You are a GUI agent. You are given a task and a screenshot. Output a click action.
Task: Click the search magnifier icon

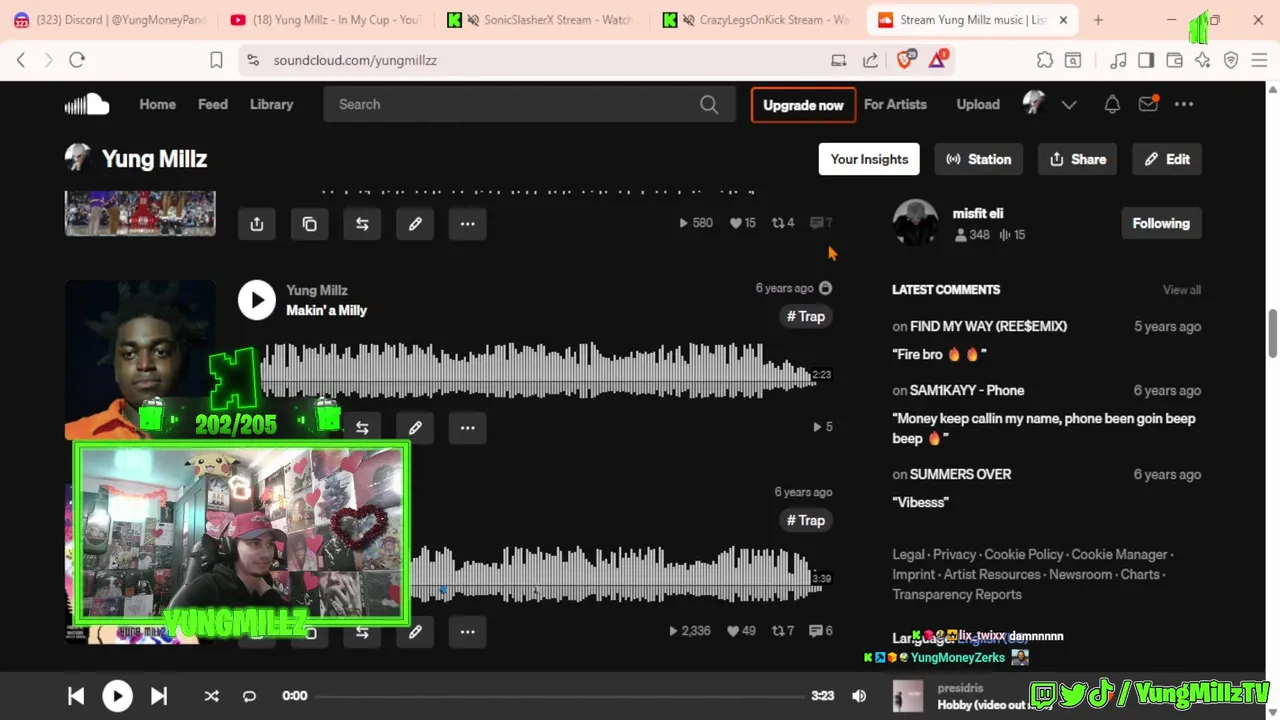point(709,104)
